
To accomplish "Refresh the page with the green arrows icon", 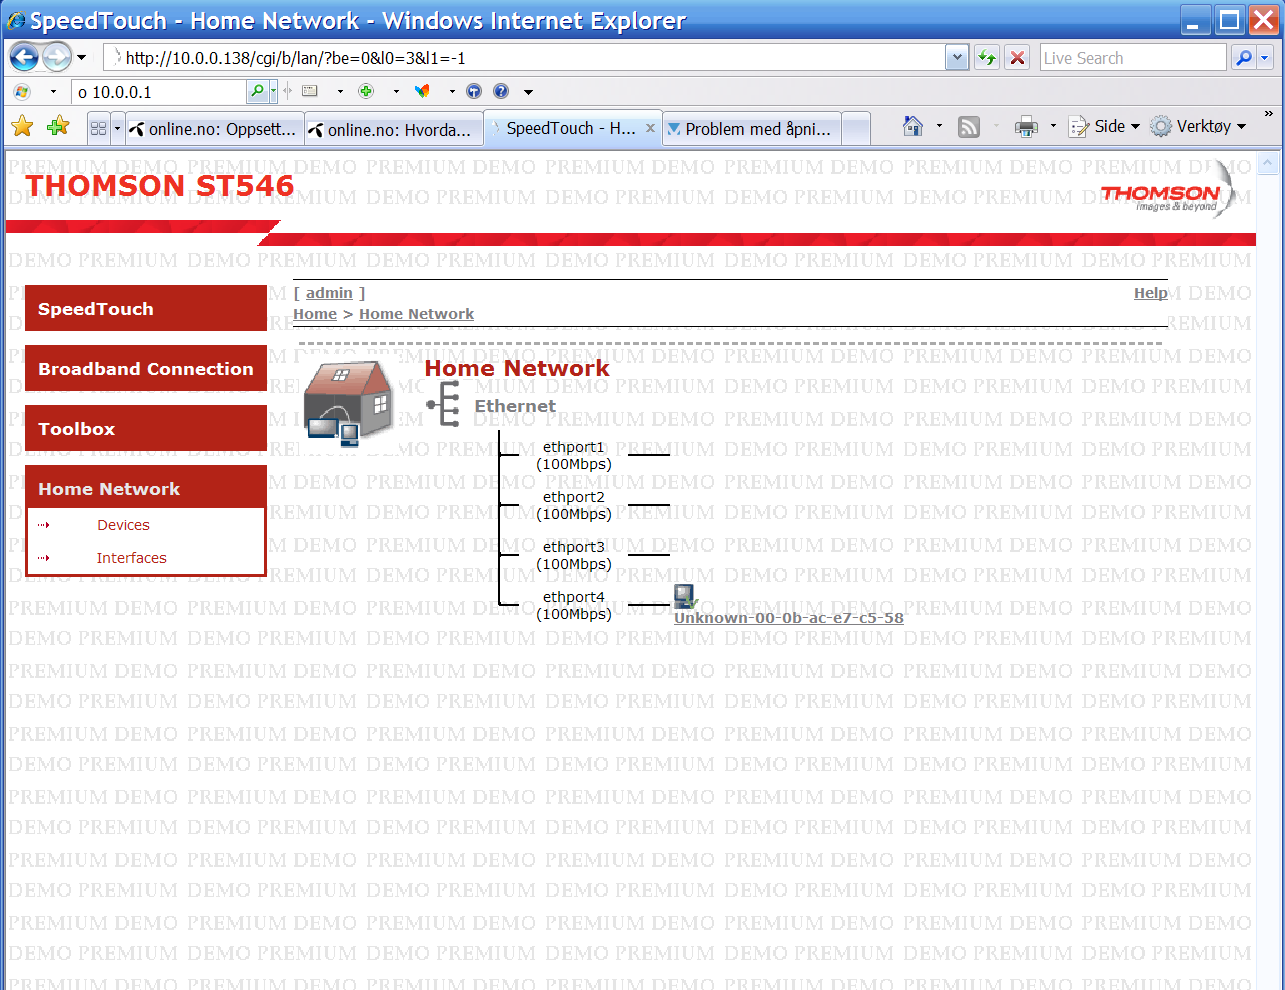I will (987, 58).
